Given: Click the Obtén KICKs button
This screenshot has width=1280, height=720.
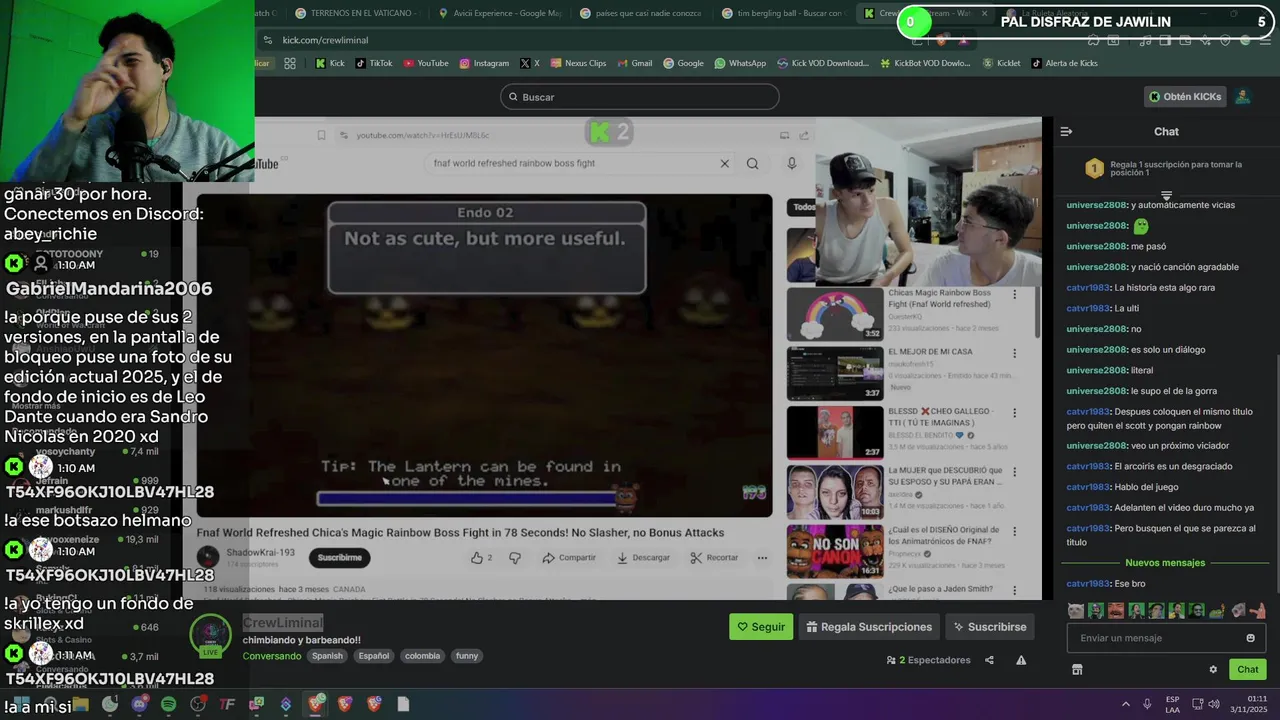Looking at the screenshot, I should pyautogui.click(x=1185, y=97).
